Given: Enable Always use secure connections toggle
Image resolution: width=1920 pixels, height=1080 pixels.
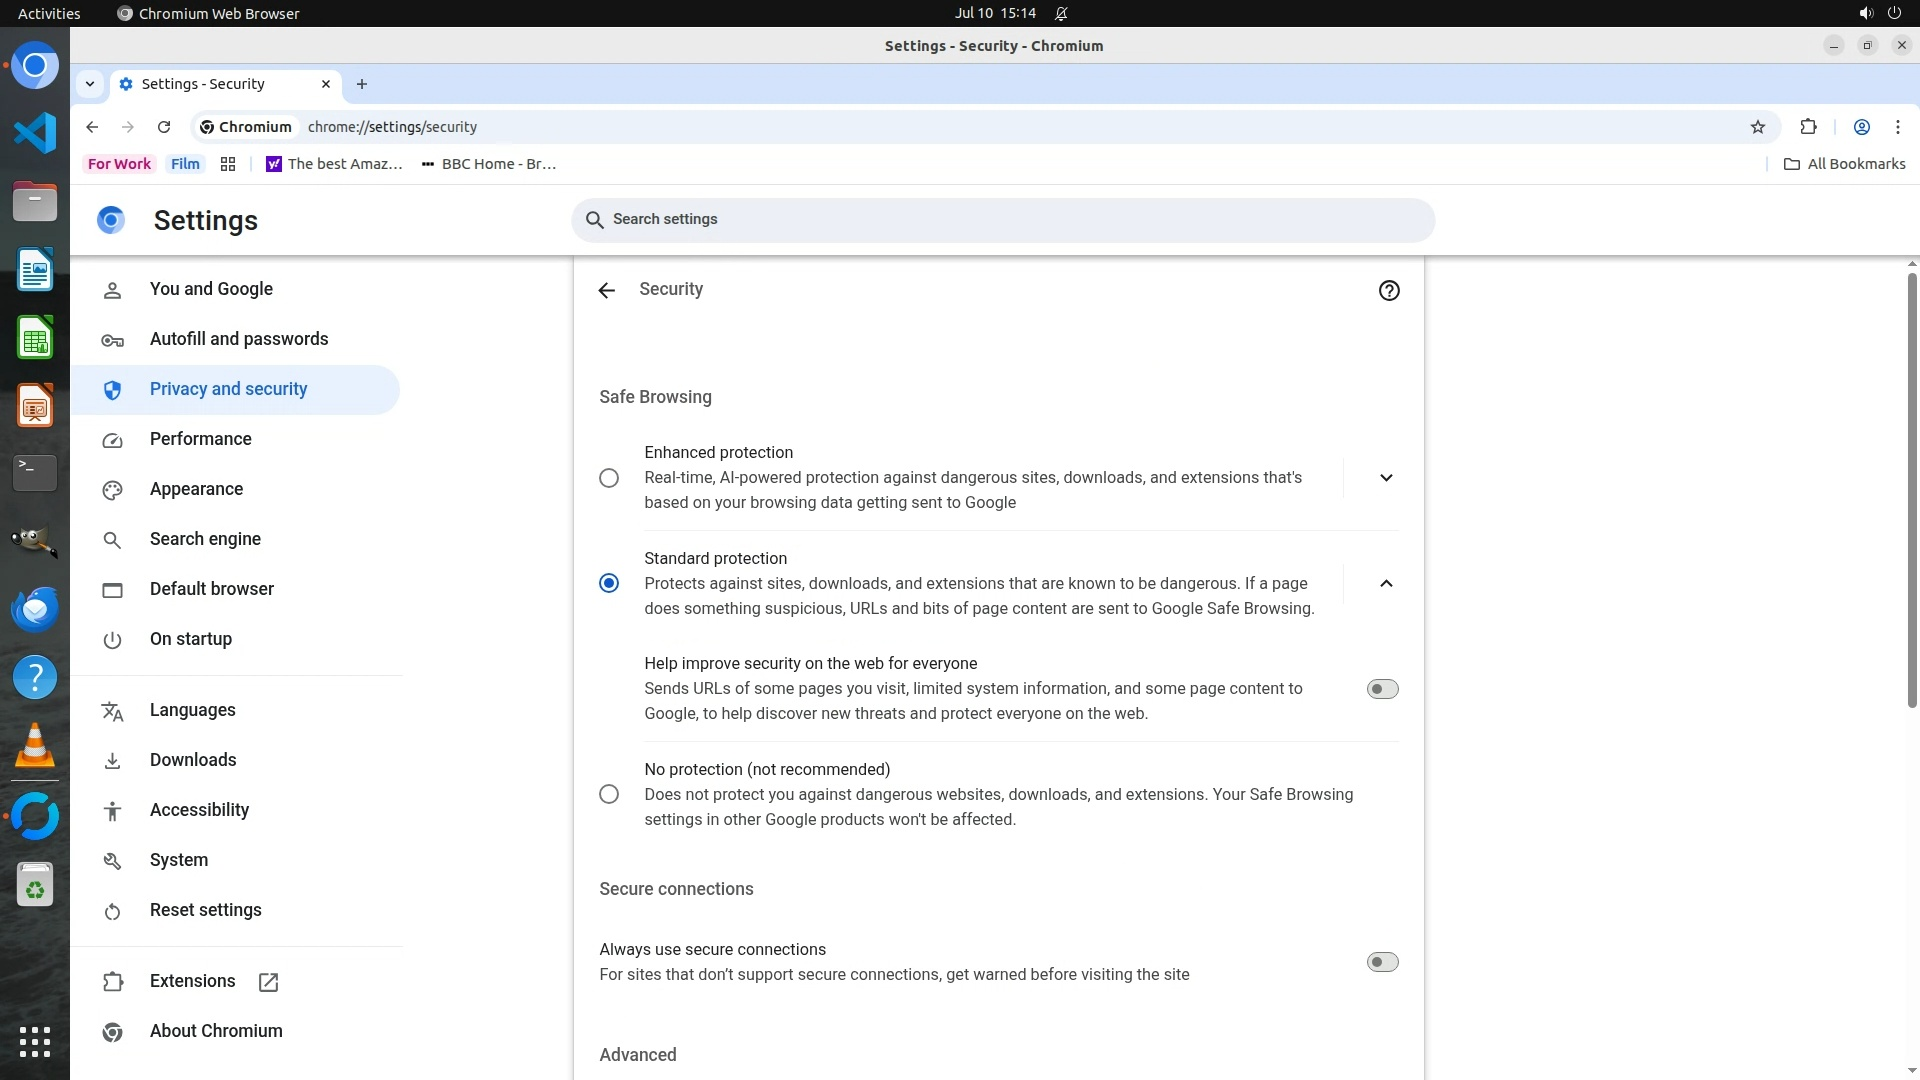Looking at the screenshot, I should point(1382,962).
